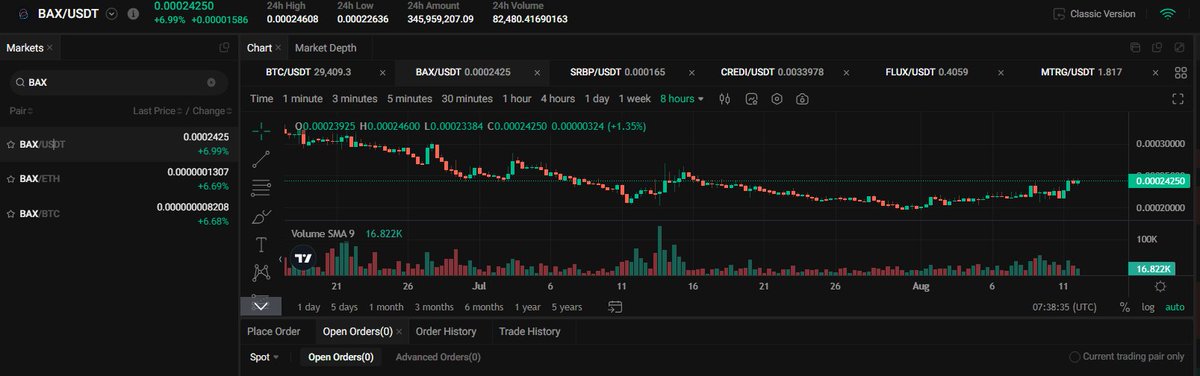The height and width of the screenshot is (376, 1200).
Task: Favorite the BAX/USDT pair star
Action: (11, 145)
